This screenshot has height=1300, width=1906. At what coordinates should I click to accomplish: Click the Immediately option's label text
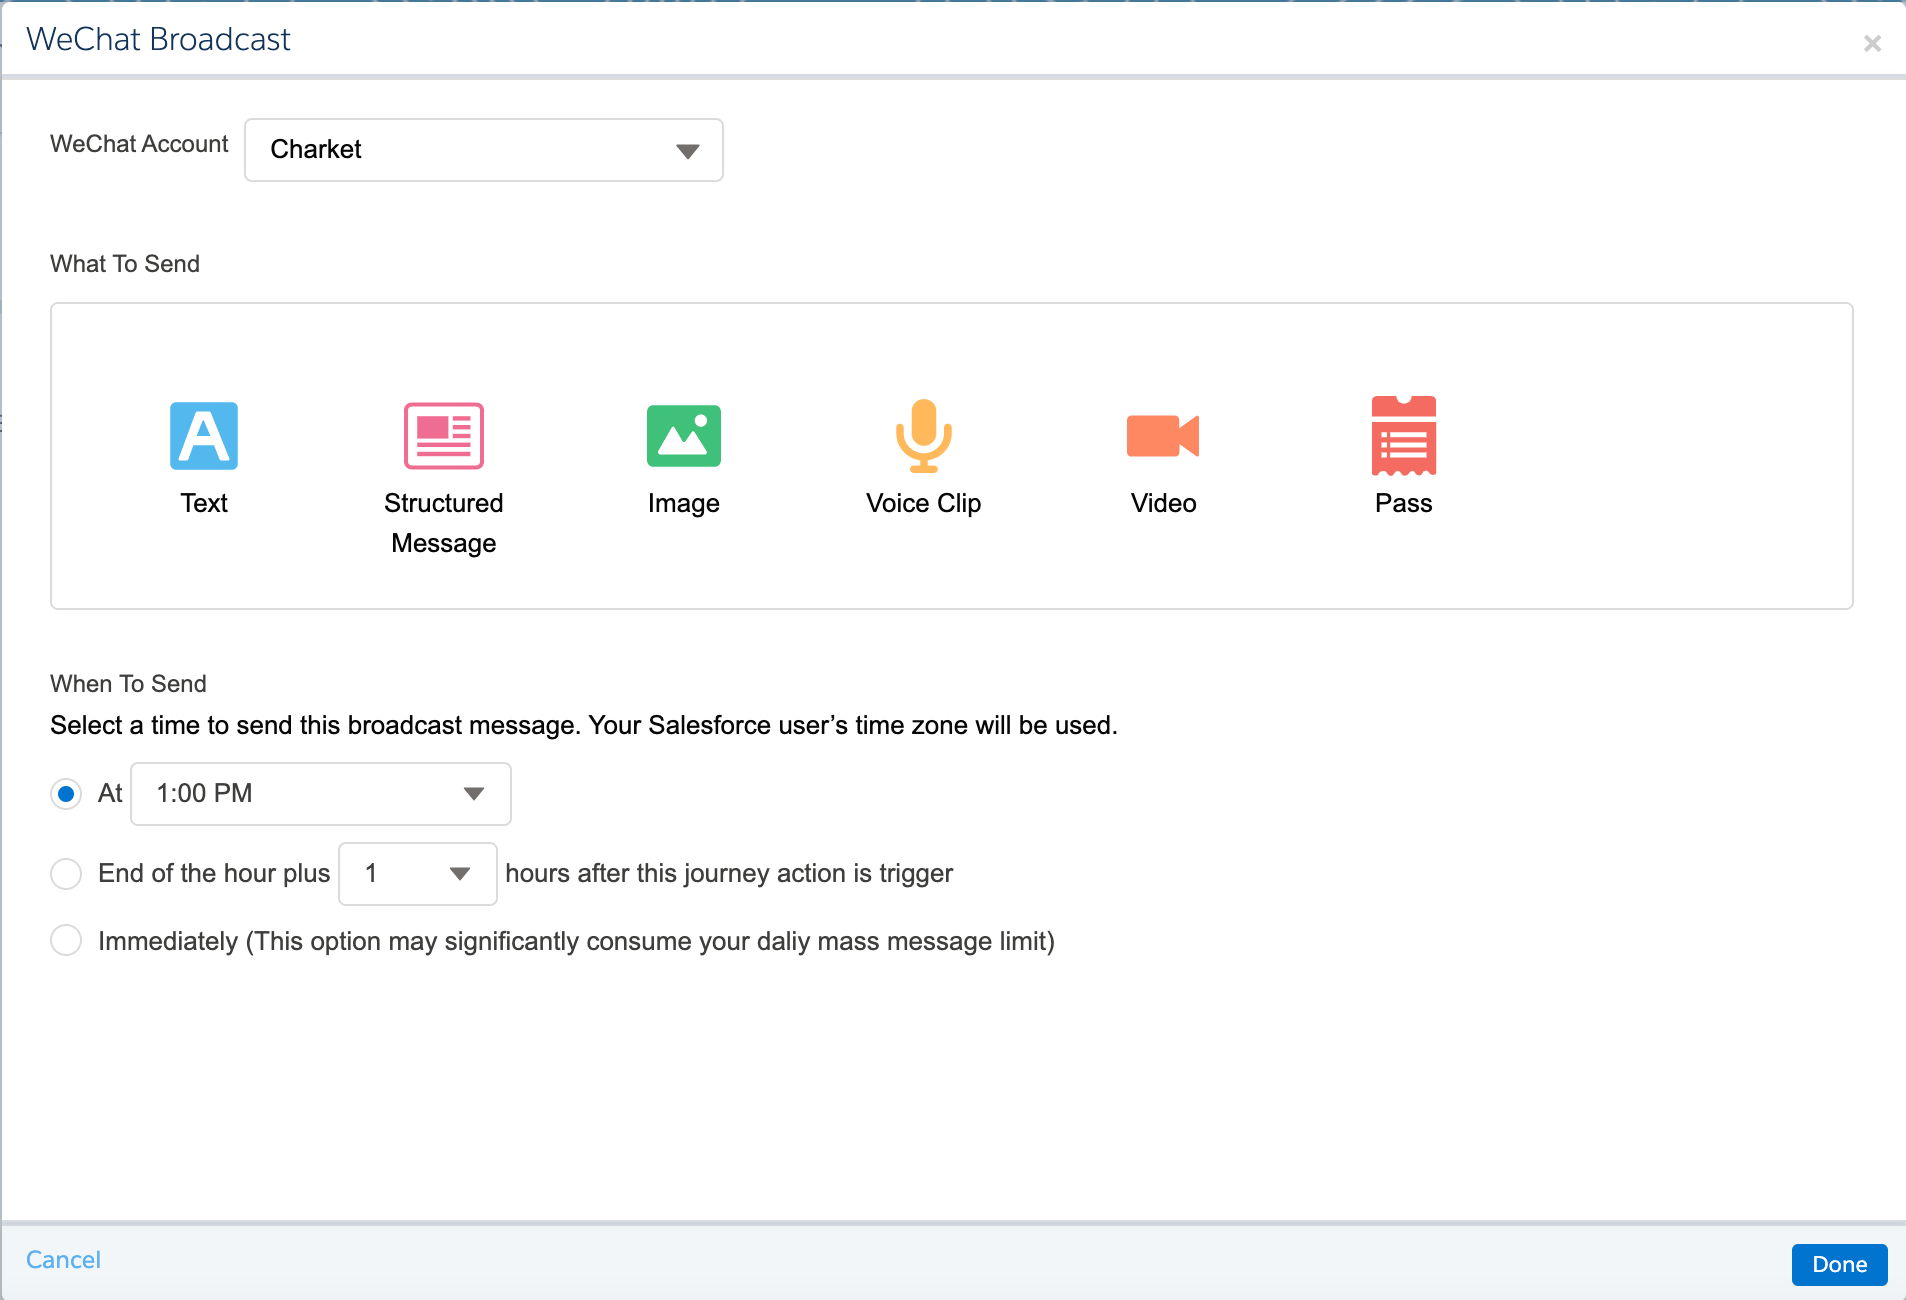pyautogui.click(x=576, y=941)
